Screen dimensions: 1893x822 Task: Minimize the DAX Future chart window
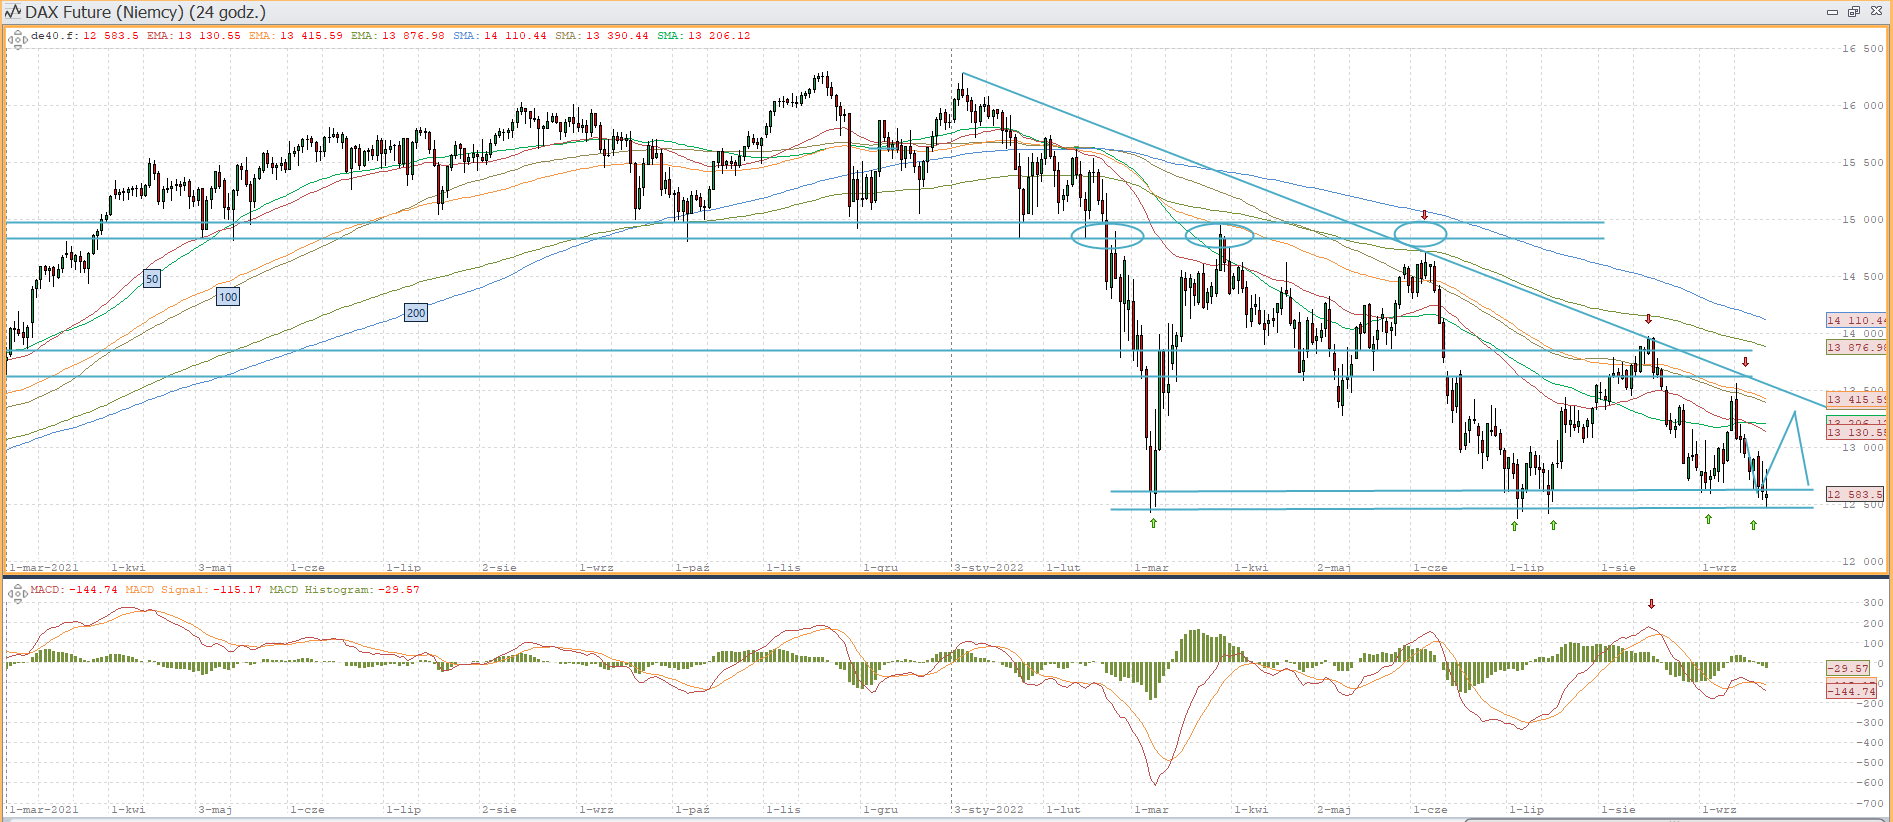(x=1832, y=12)
